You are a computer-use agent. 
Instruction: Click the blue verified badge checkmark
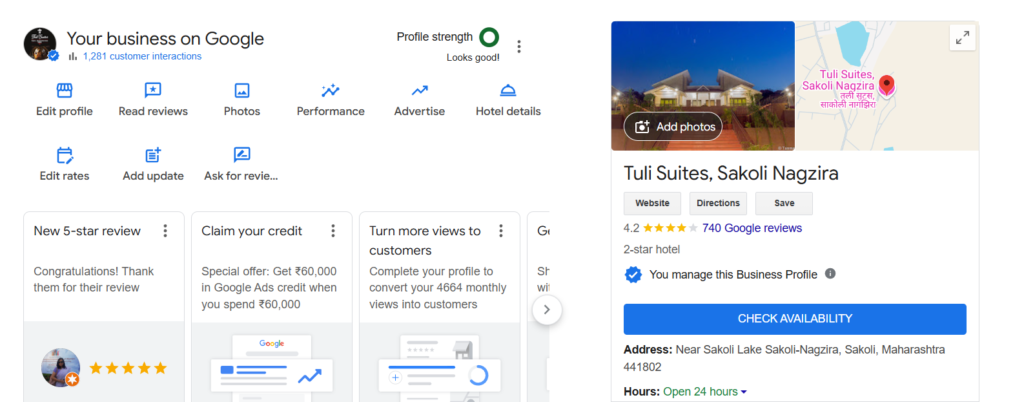pyautogui.click(x=633, y=275)
